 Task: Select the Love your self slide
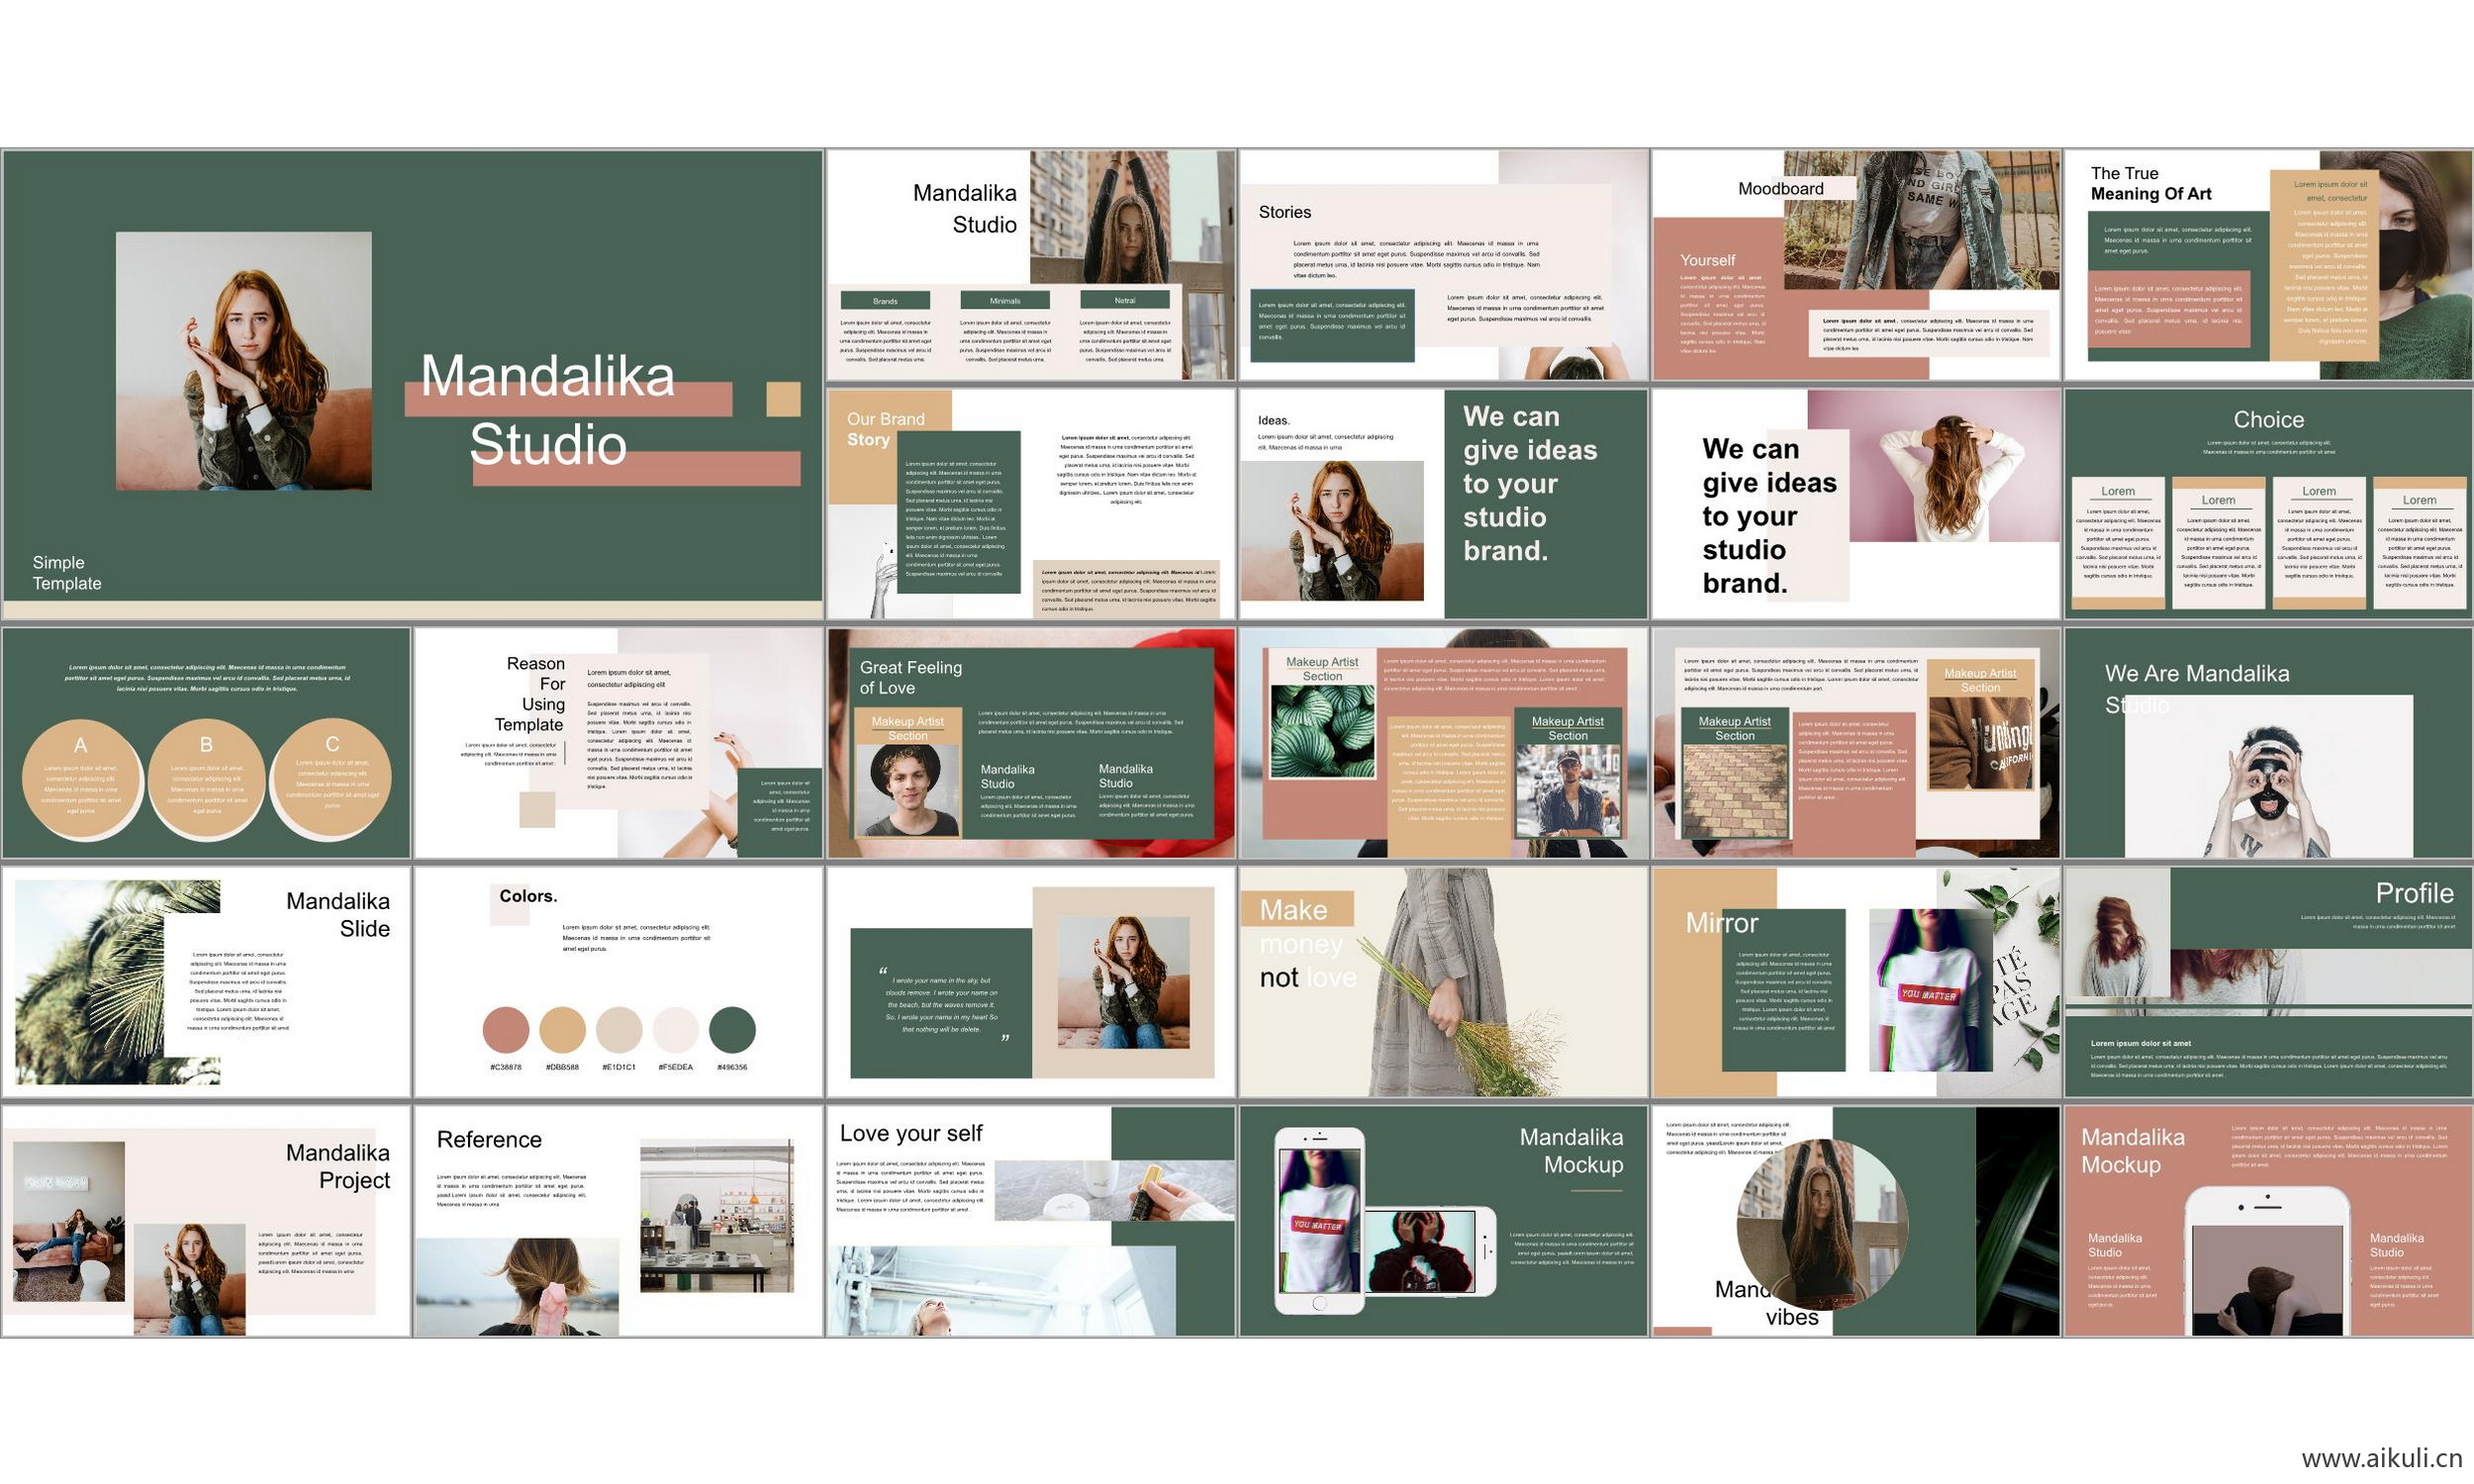point(1031,1221)
